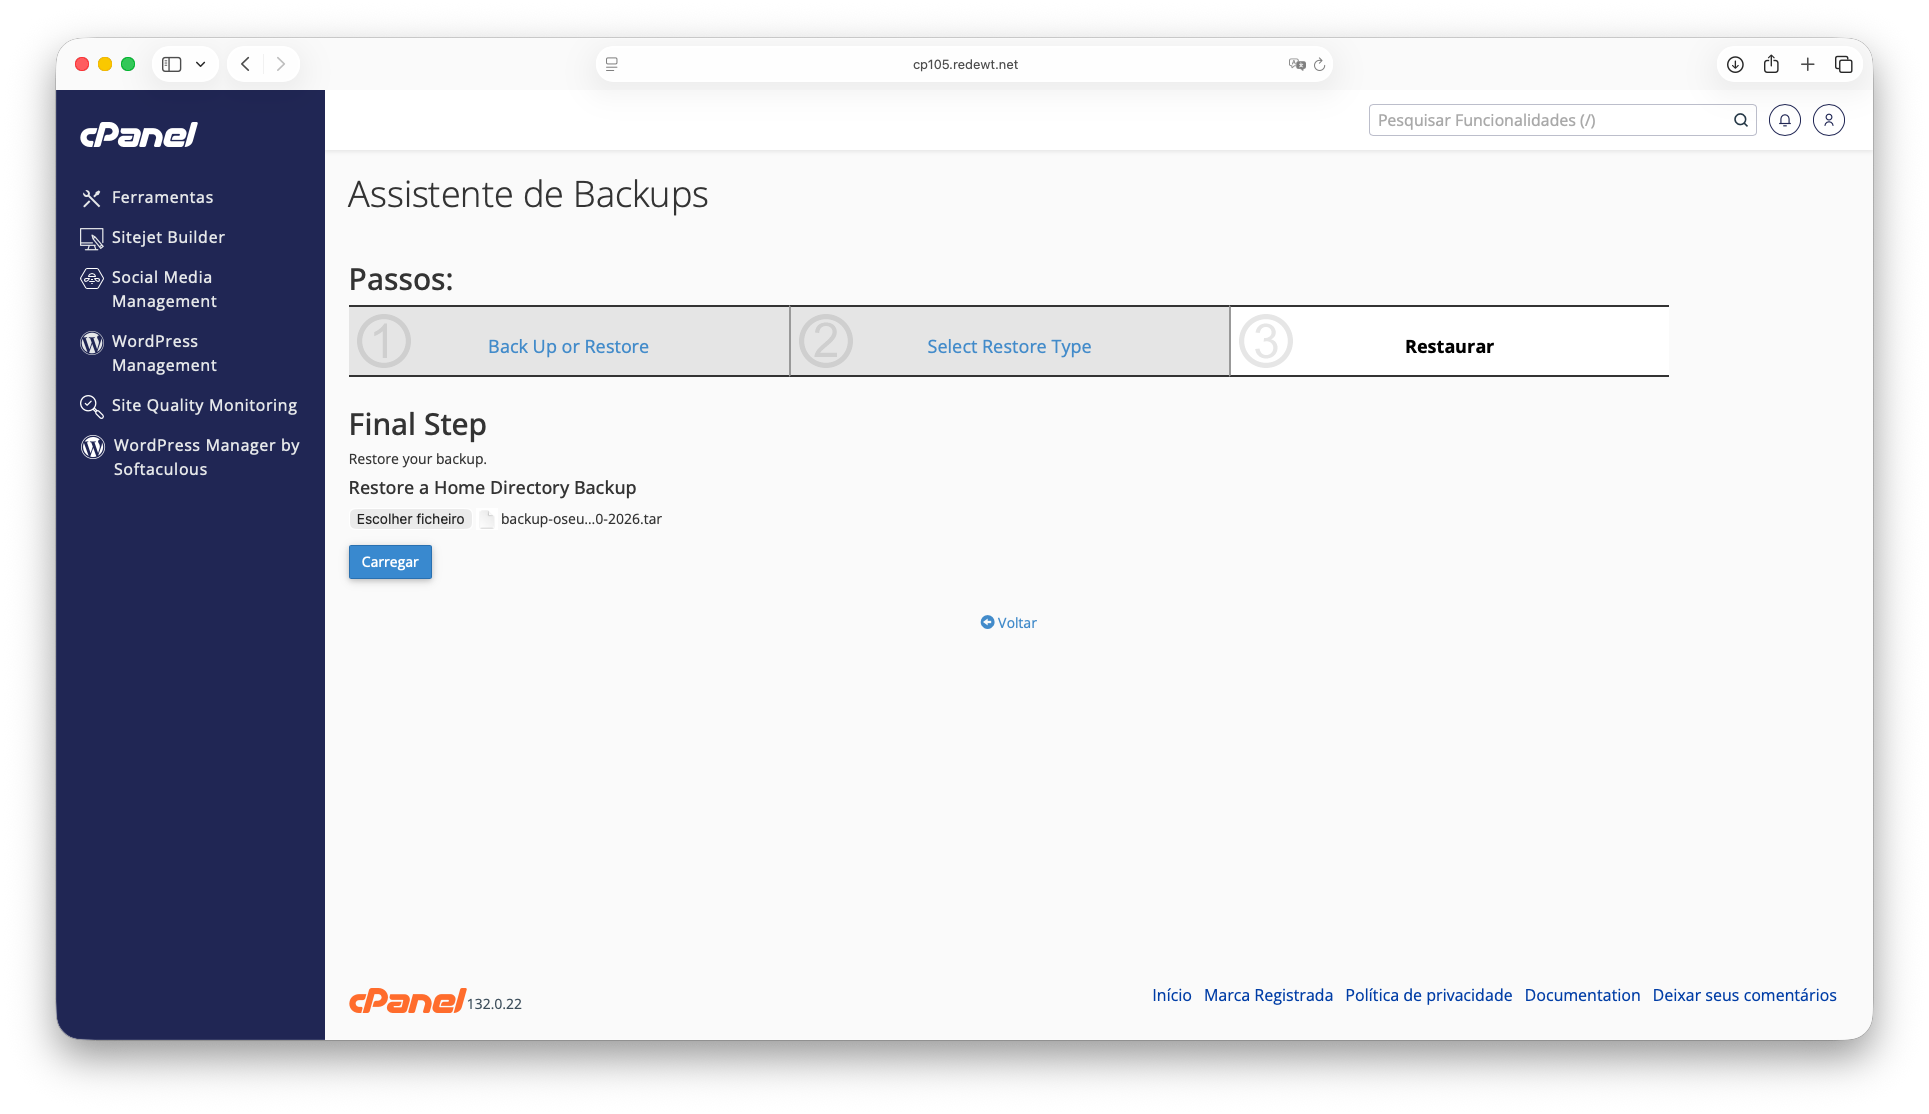Focus the Pesquisar Funcionalidades search field

point(1548,120)
